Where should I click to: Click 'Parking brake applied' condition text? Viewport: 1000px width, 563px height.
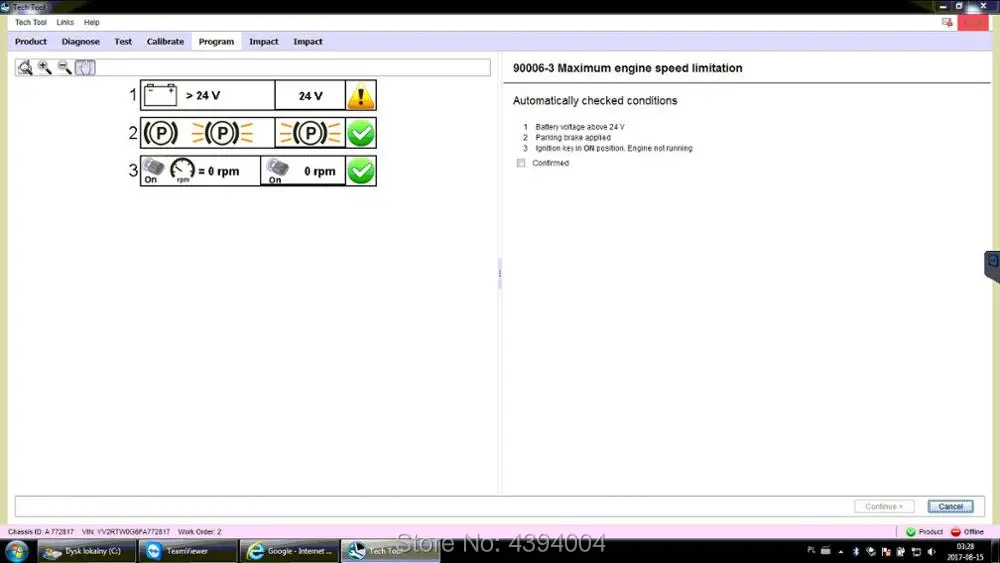pyautogui.click(x=573, y=138)
